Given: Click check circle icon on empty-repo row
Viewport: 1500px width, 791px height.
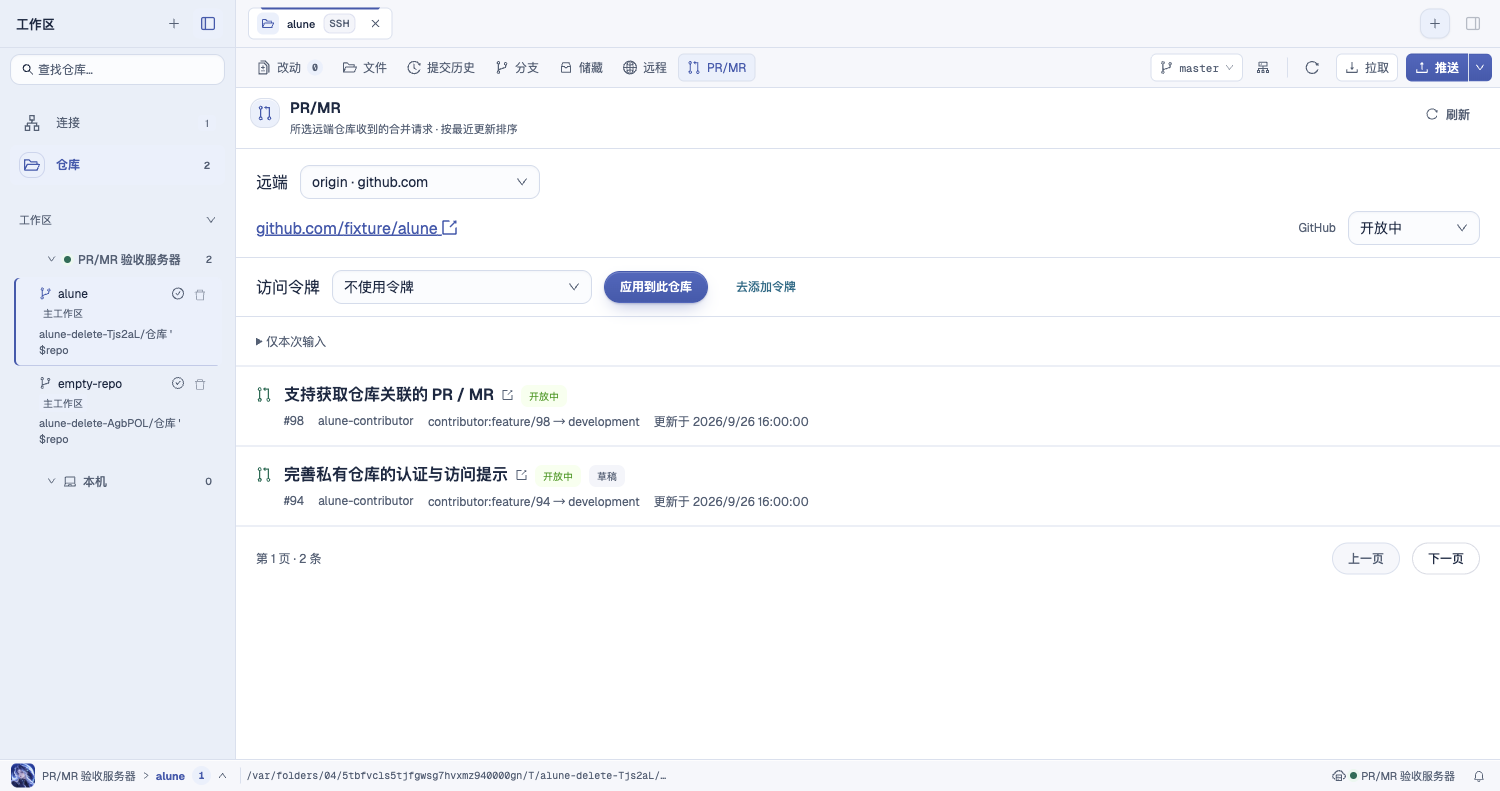Looking at the screenshot, I should tap(178, 384).
